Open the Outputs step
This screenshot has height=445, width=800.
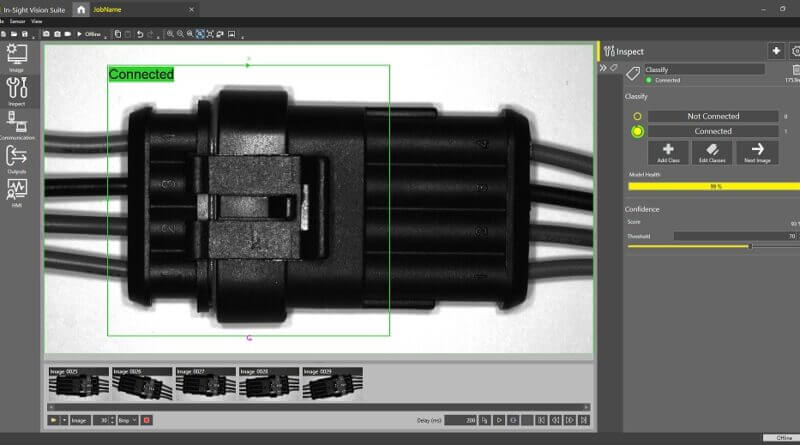[x=17, y=158]
